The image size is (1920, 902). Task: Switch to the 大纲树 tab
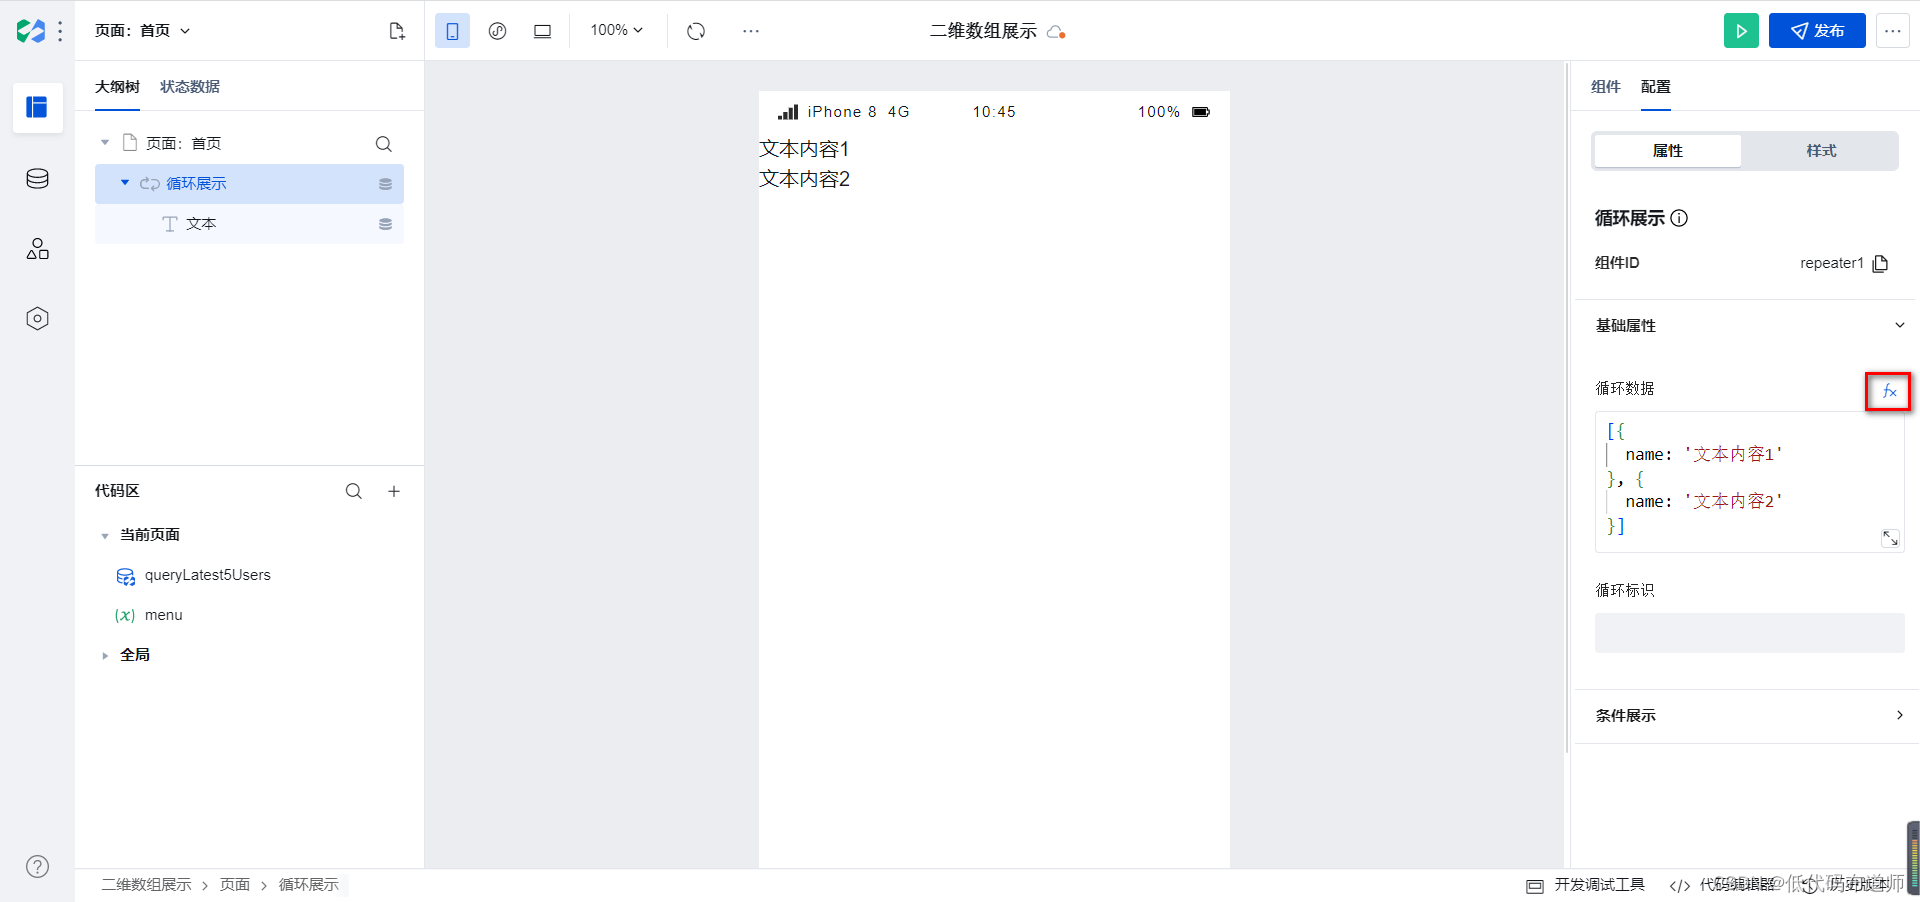(117, 87)
